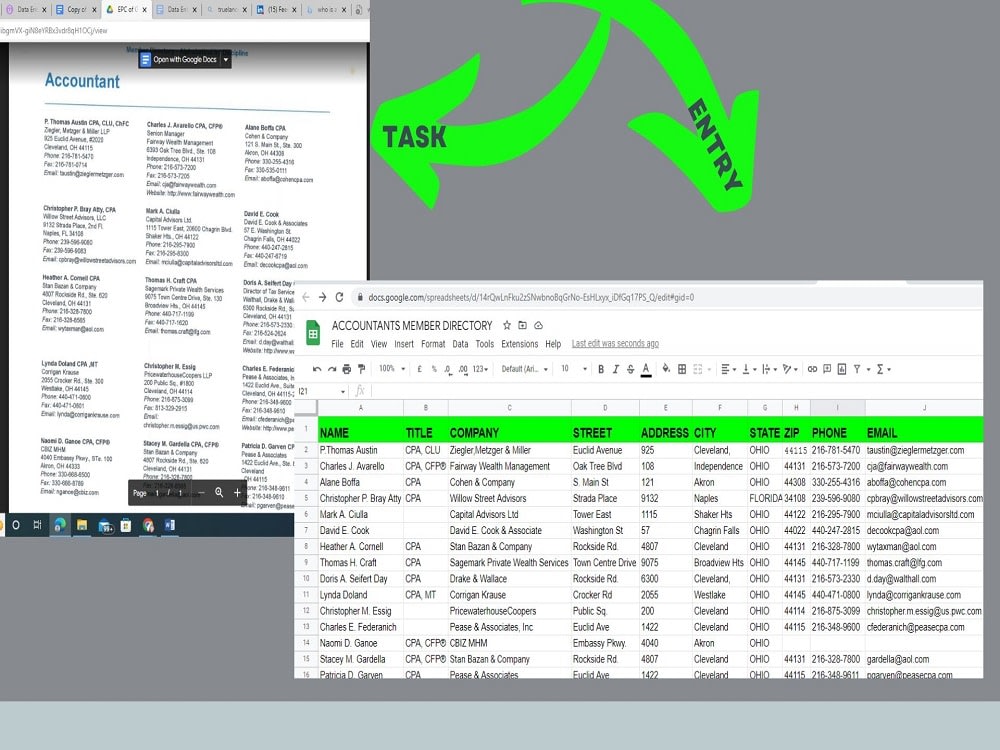The height and width of the screenshot is (750, 1000).
Task: Click the magnifier zoom icon in PDF viewer
Action: coord(219,492)
